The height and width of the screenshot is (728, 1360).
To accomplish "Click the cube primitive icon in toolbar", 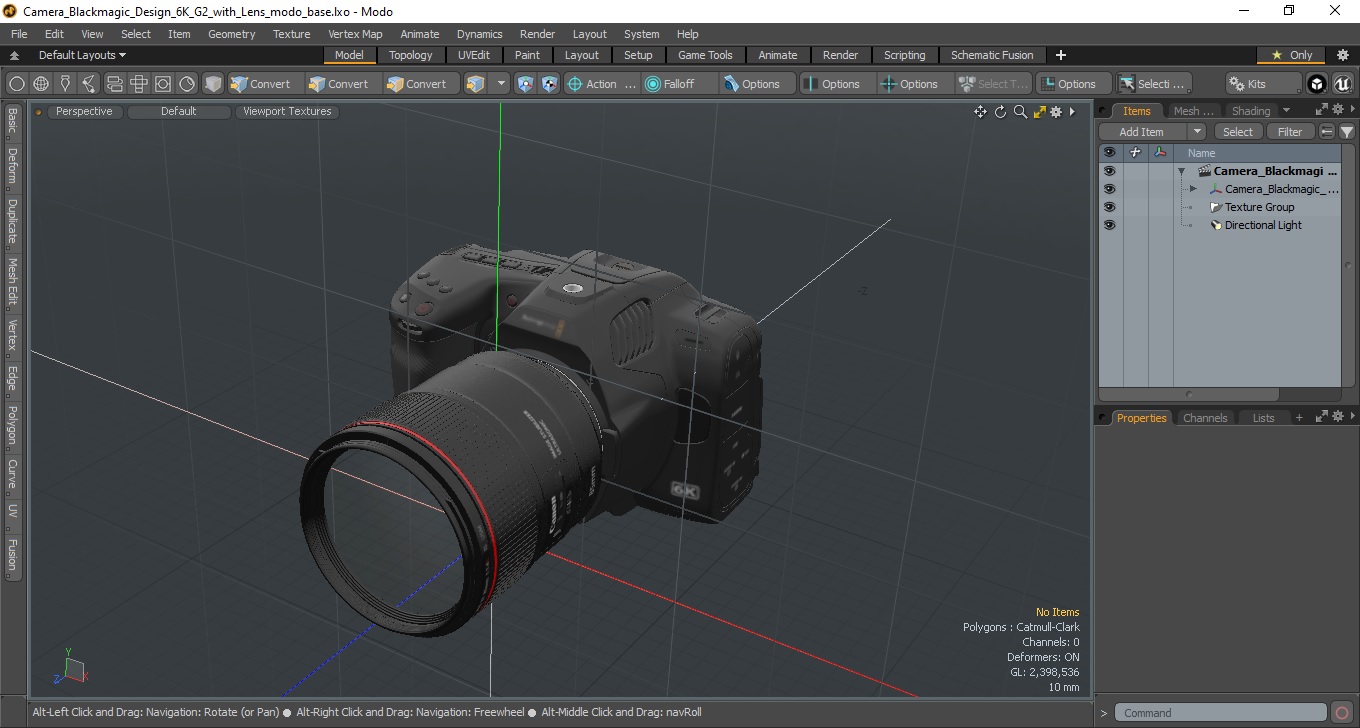I will tap(213, 84).
